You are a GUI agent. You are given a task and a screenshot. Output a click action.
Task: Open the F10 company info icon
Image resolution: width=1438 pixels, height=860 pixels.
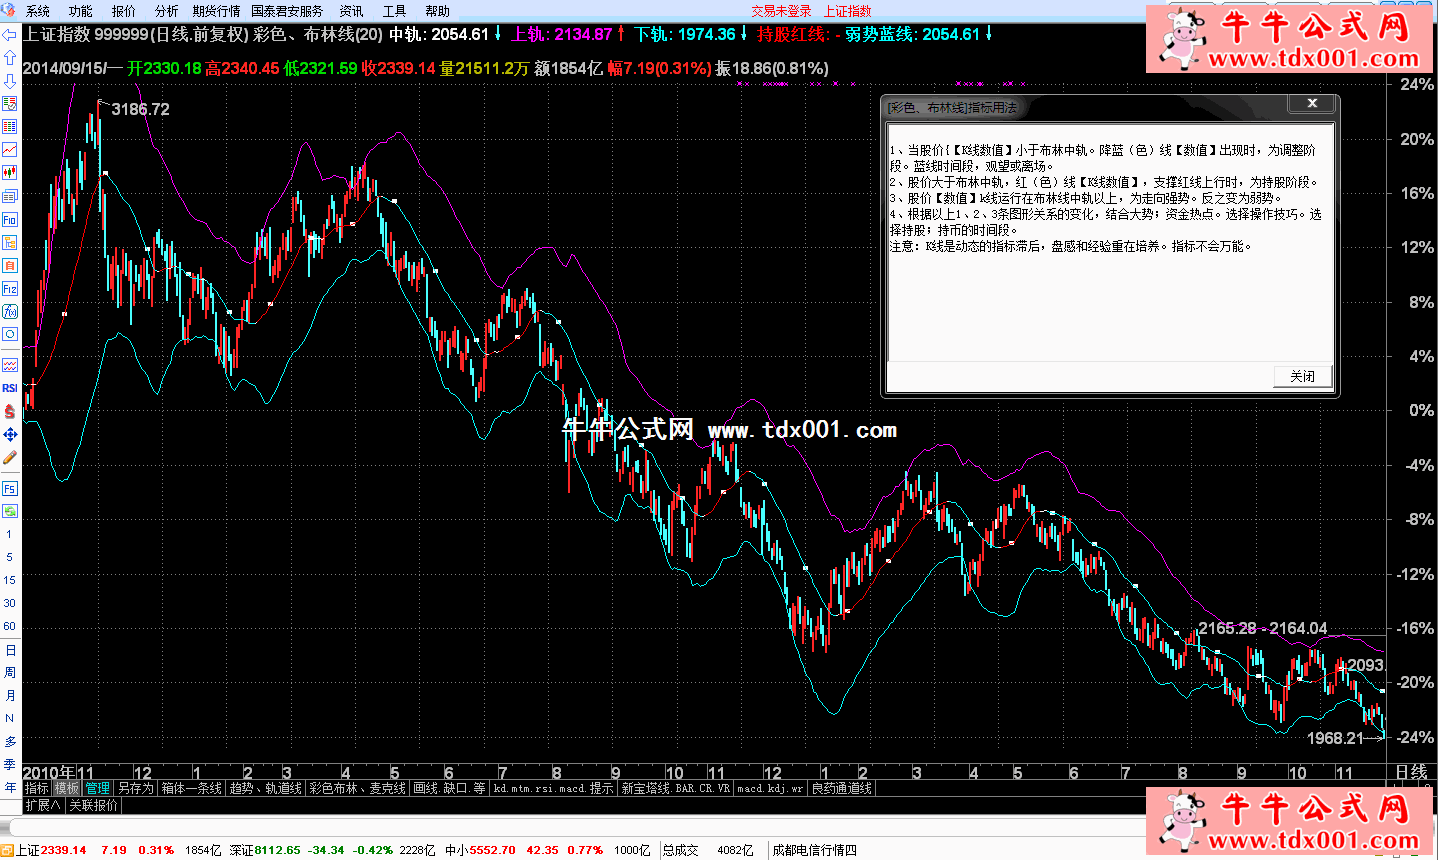point(10,219)
